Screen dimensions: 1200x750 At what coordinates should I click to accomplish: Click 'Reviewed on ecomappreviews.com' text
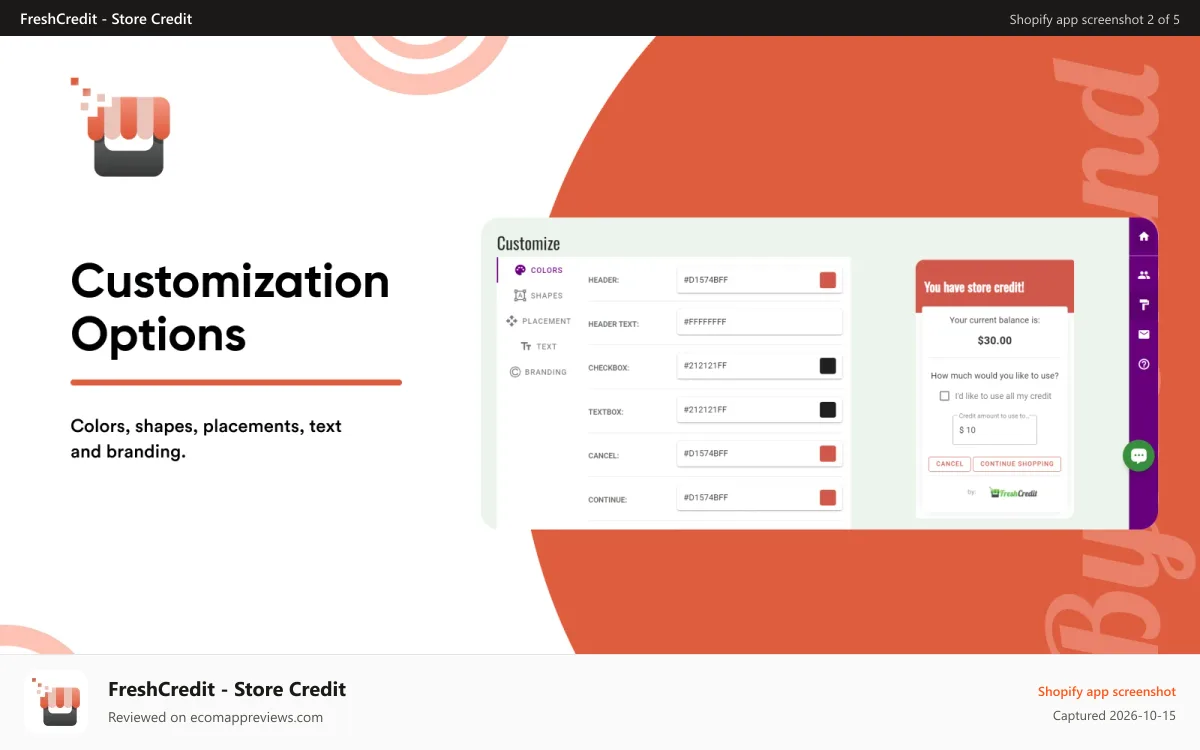pyautogui.click(x=215, y=717)
